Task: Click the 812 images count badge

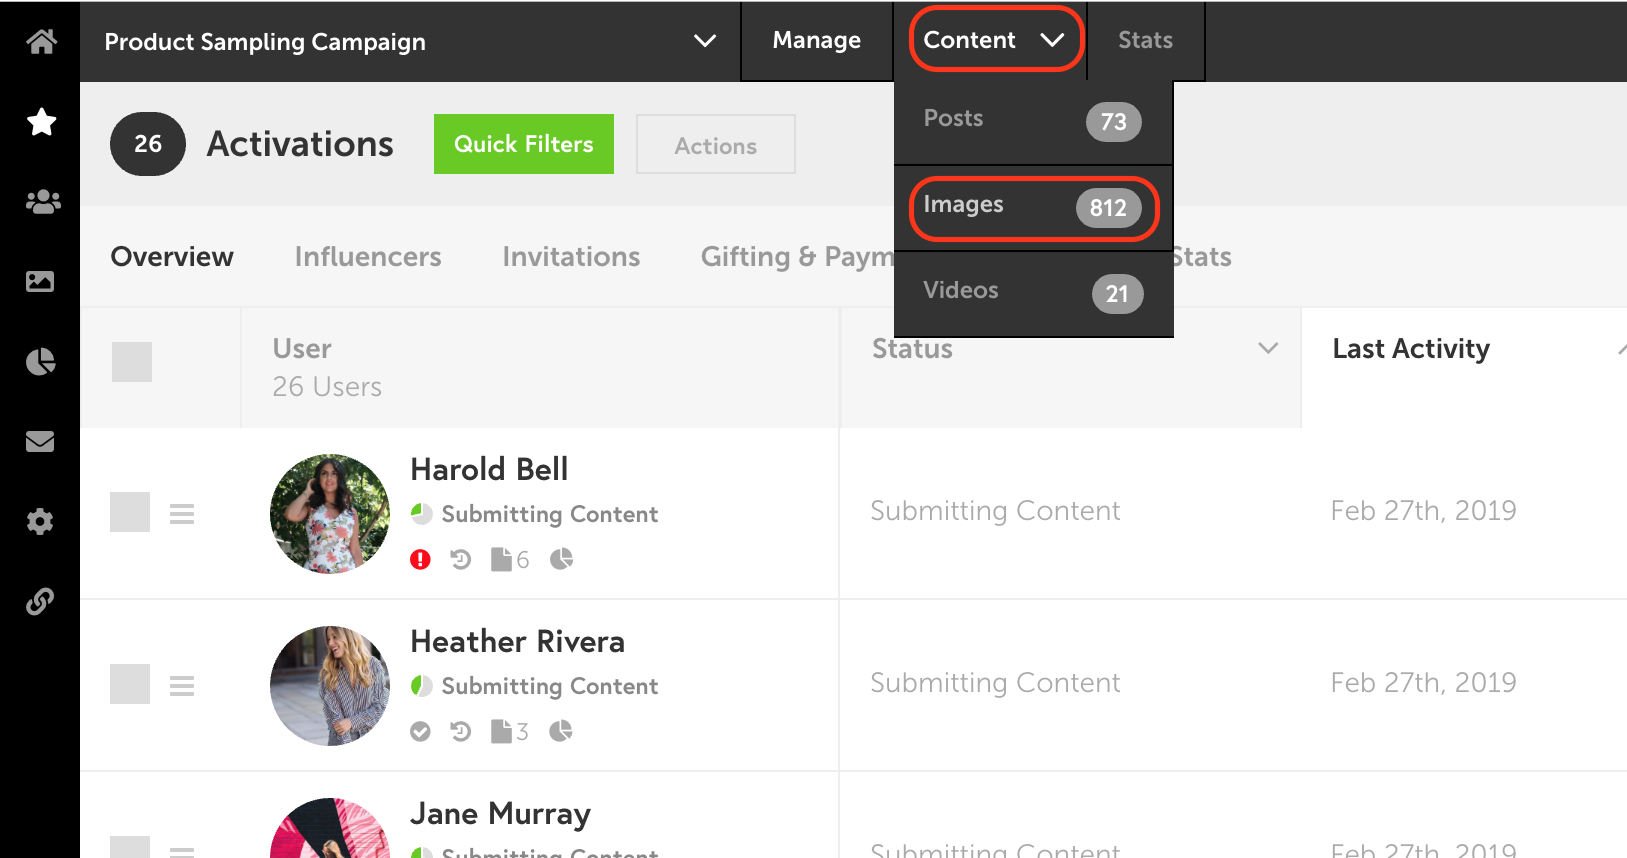Action: [x=1108, y=208]
